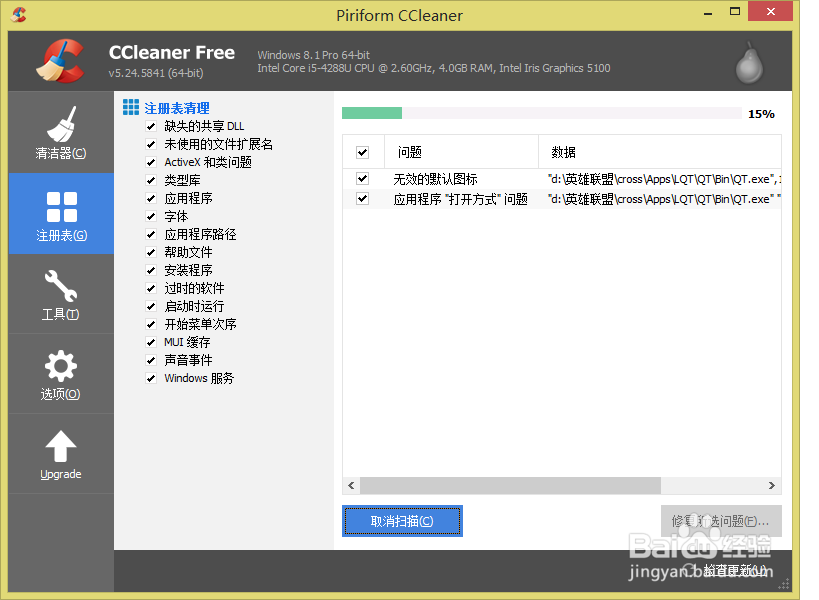This screenshot has height=600, width=819.
Task: Uncheck the 无效的默认图标 result row
Action: 363,178
